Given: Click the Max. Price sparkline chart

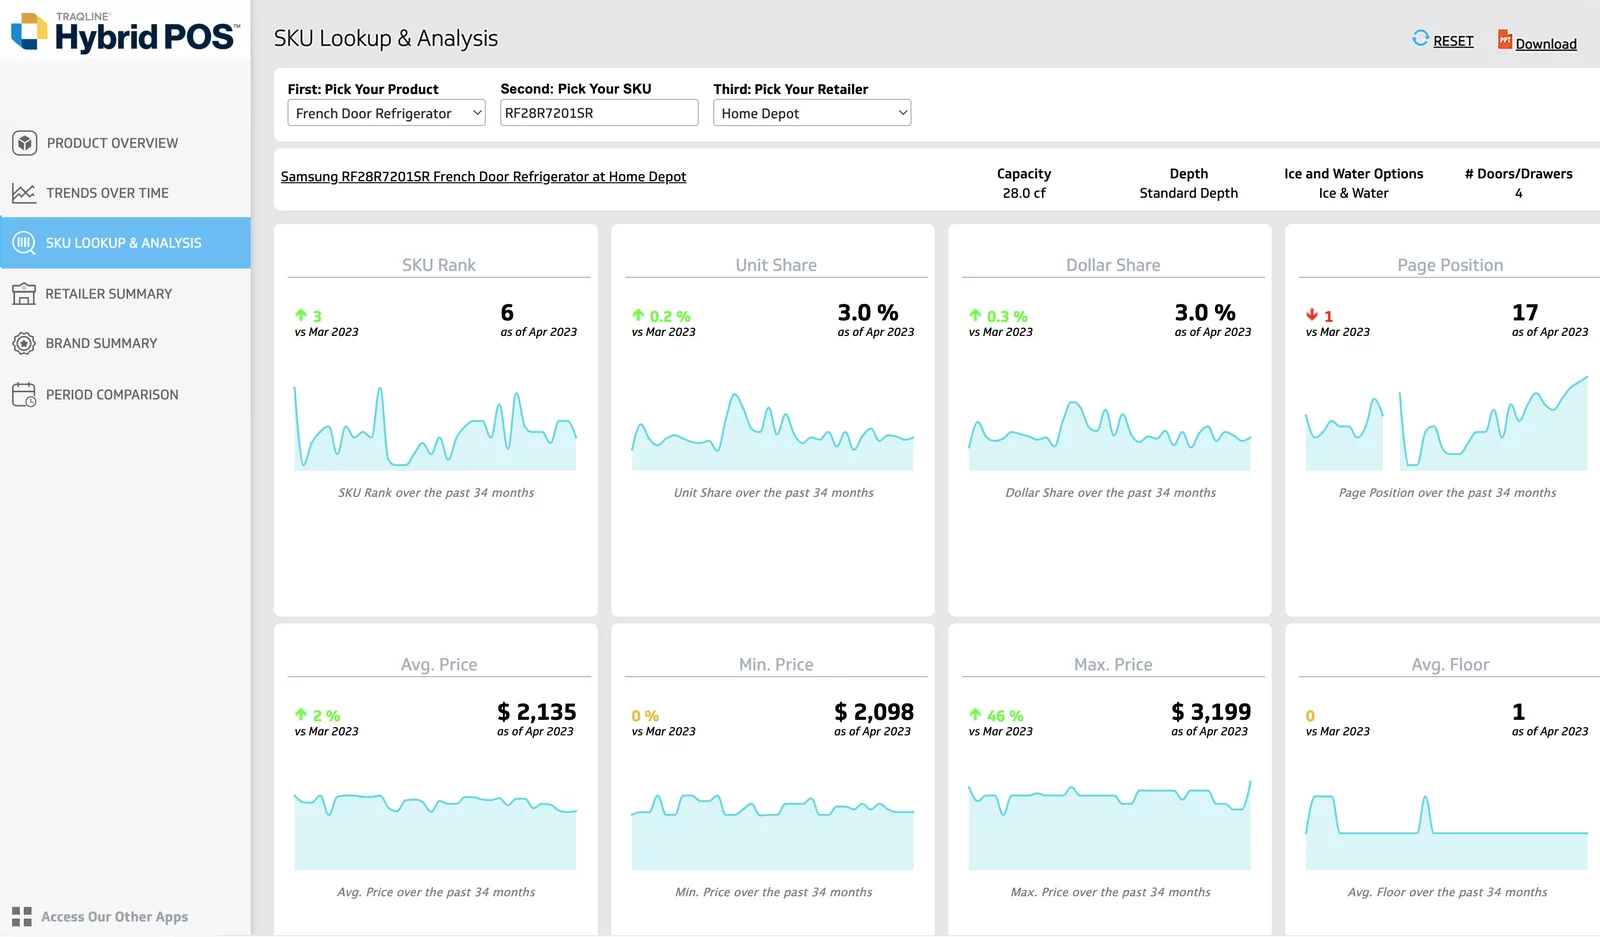Looking at the screenshot, I should tap(1110, 825).
